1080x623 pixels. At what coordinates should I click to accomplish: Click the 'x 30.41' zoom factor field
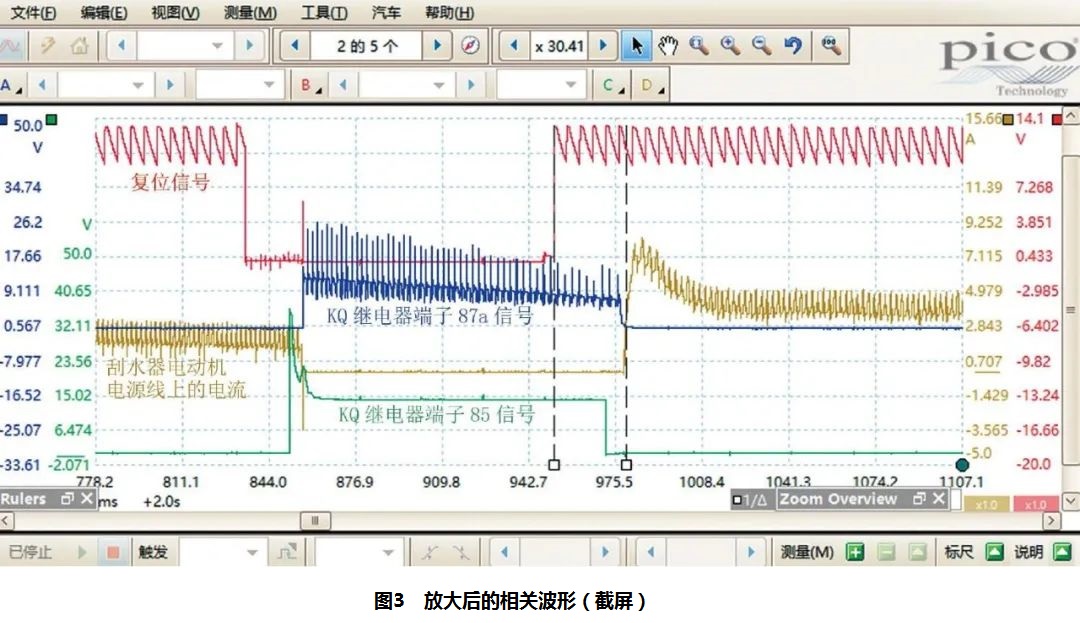pyautogui.click(x=559, y=46)
